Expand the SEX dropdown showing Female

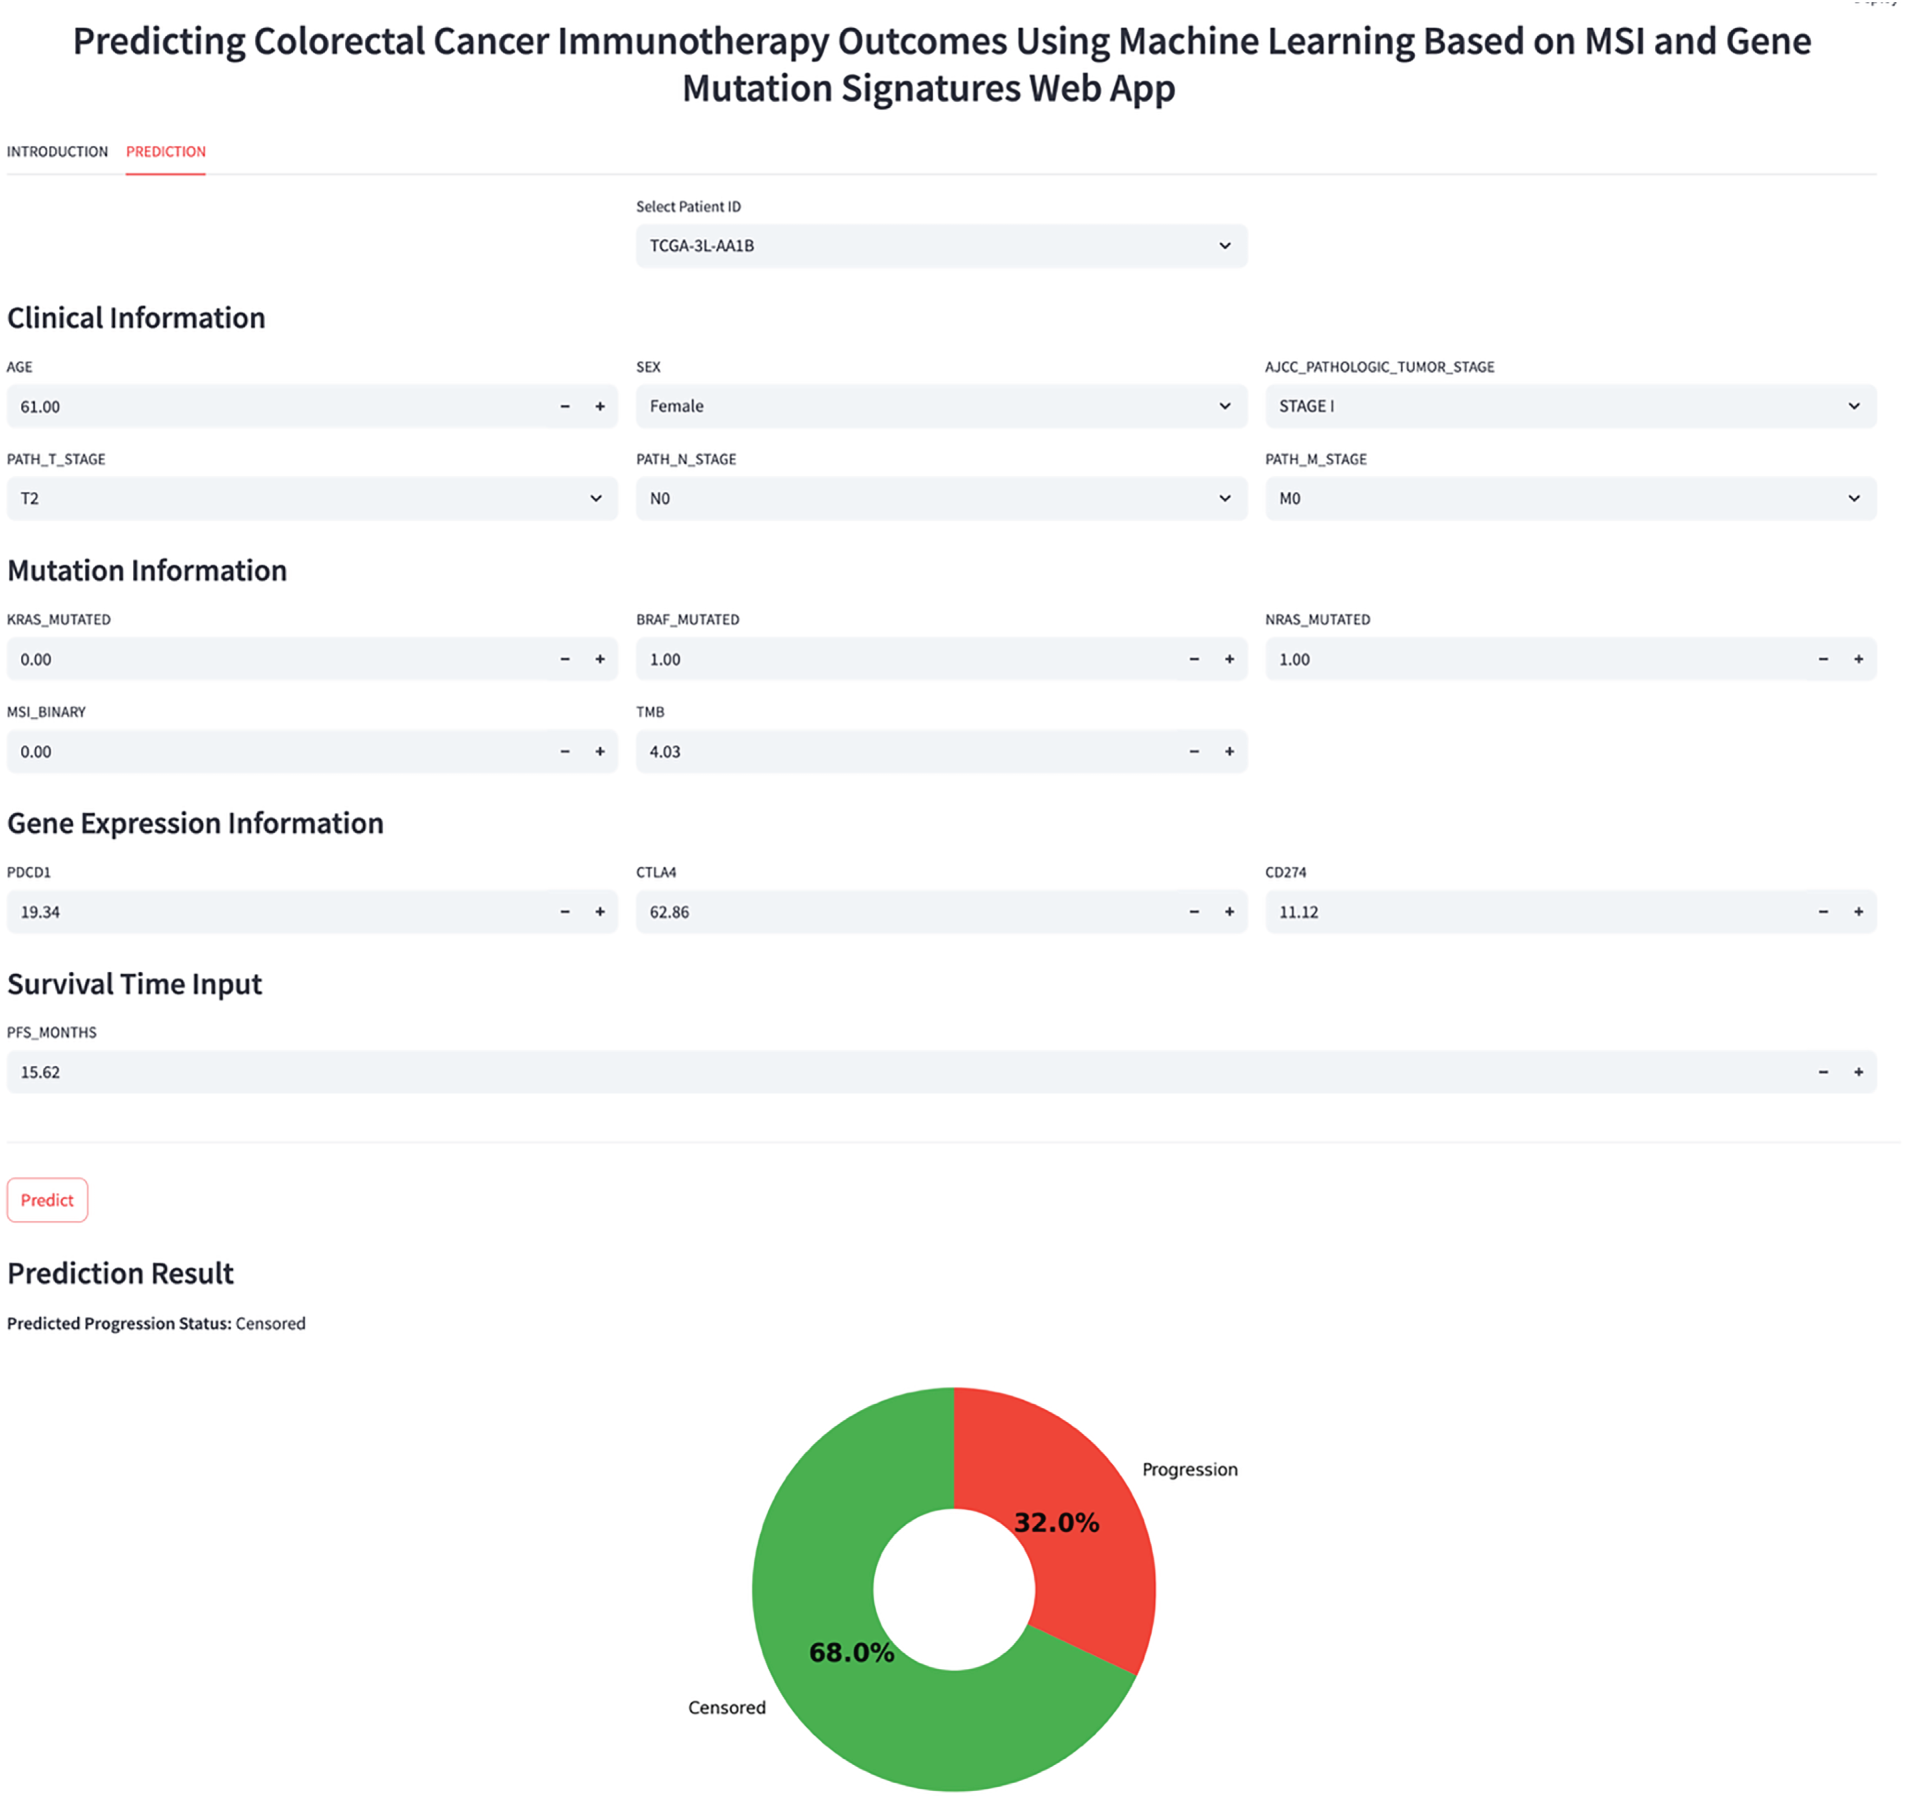pos(940,406)
